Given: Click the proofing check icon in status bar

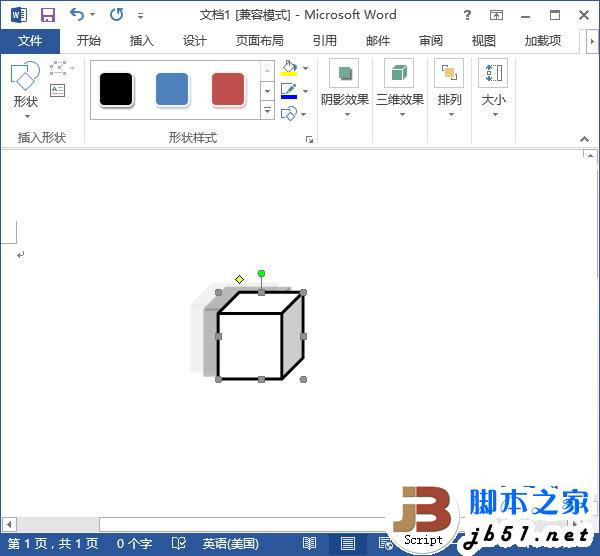Looking at the screenshot, I should point(179,543).
